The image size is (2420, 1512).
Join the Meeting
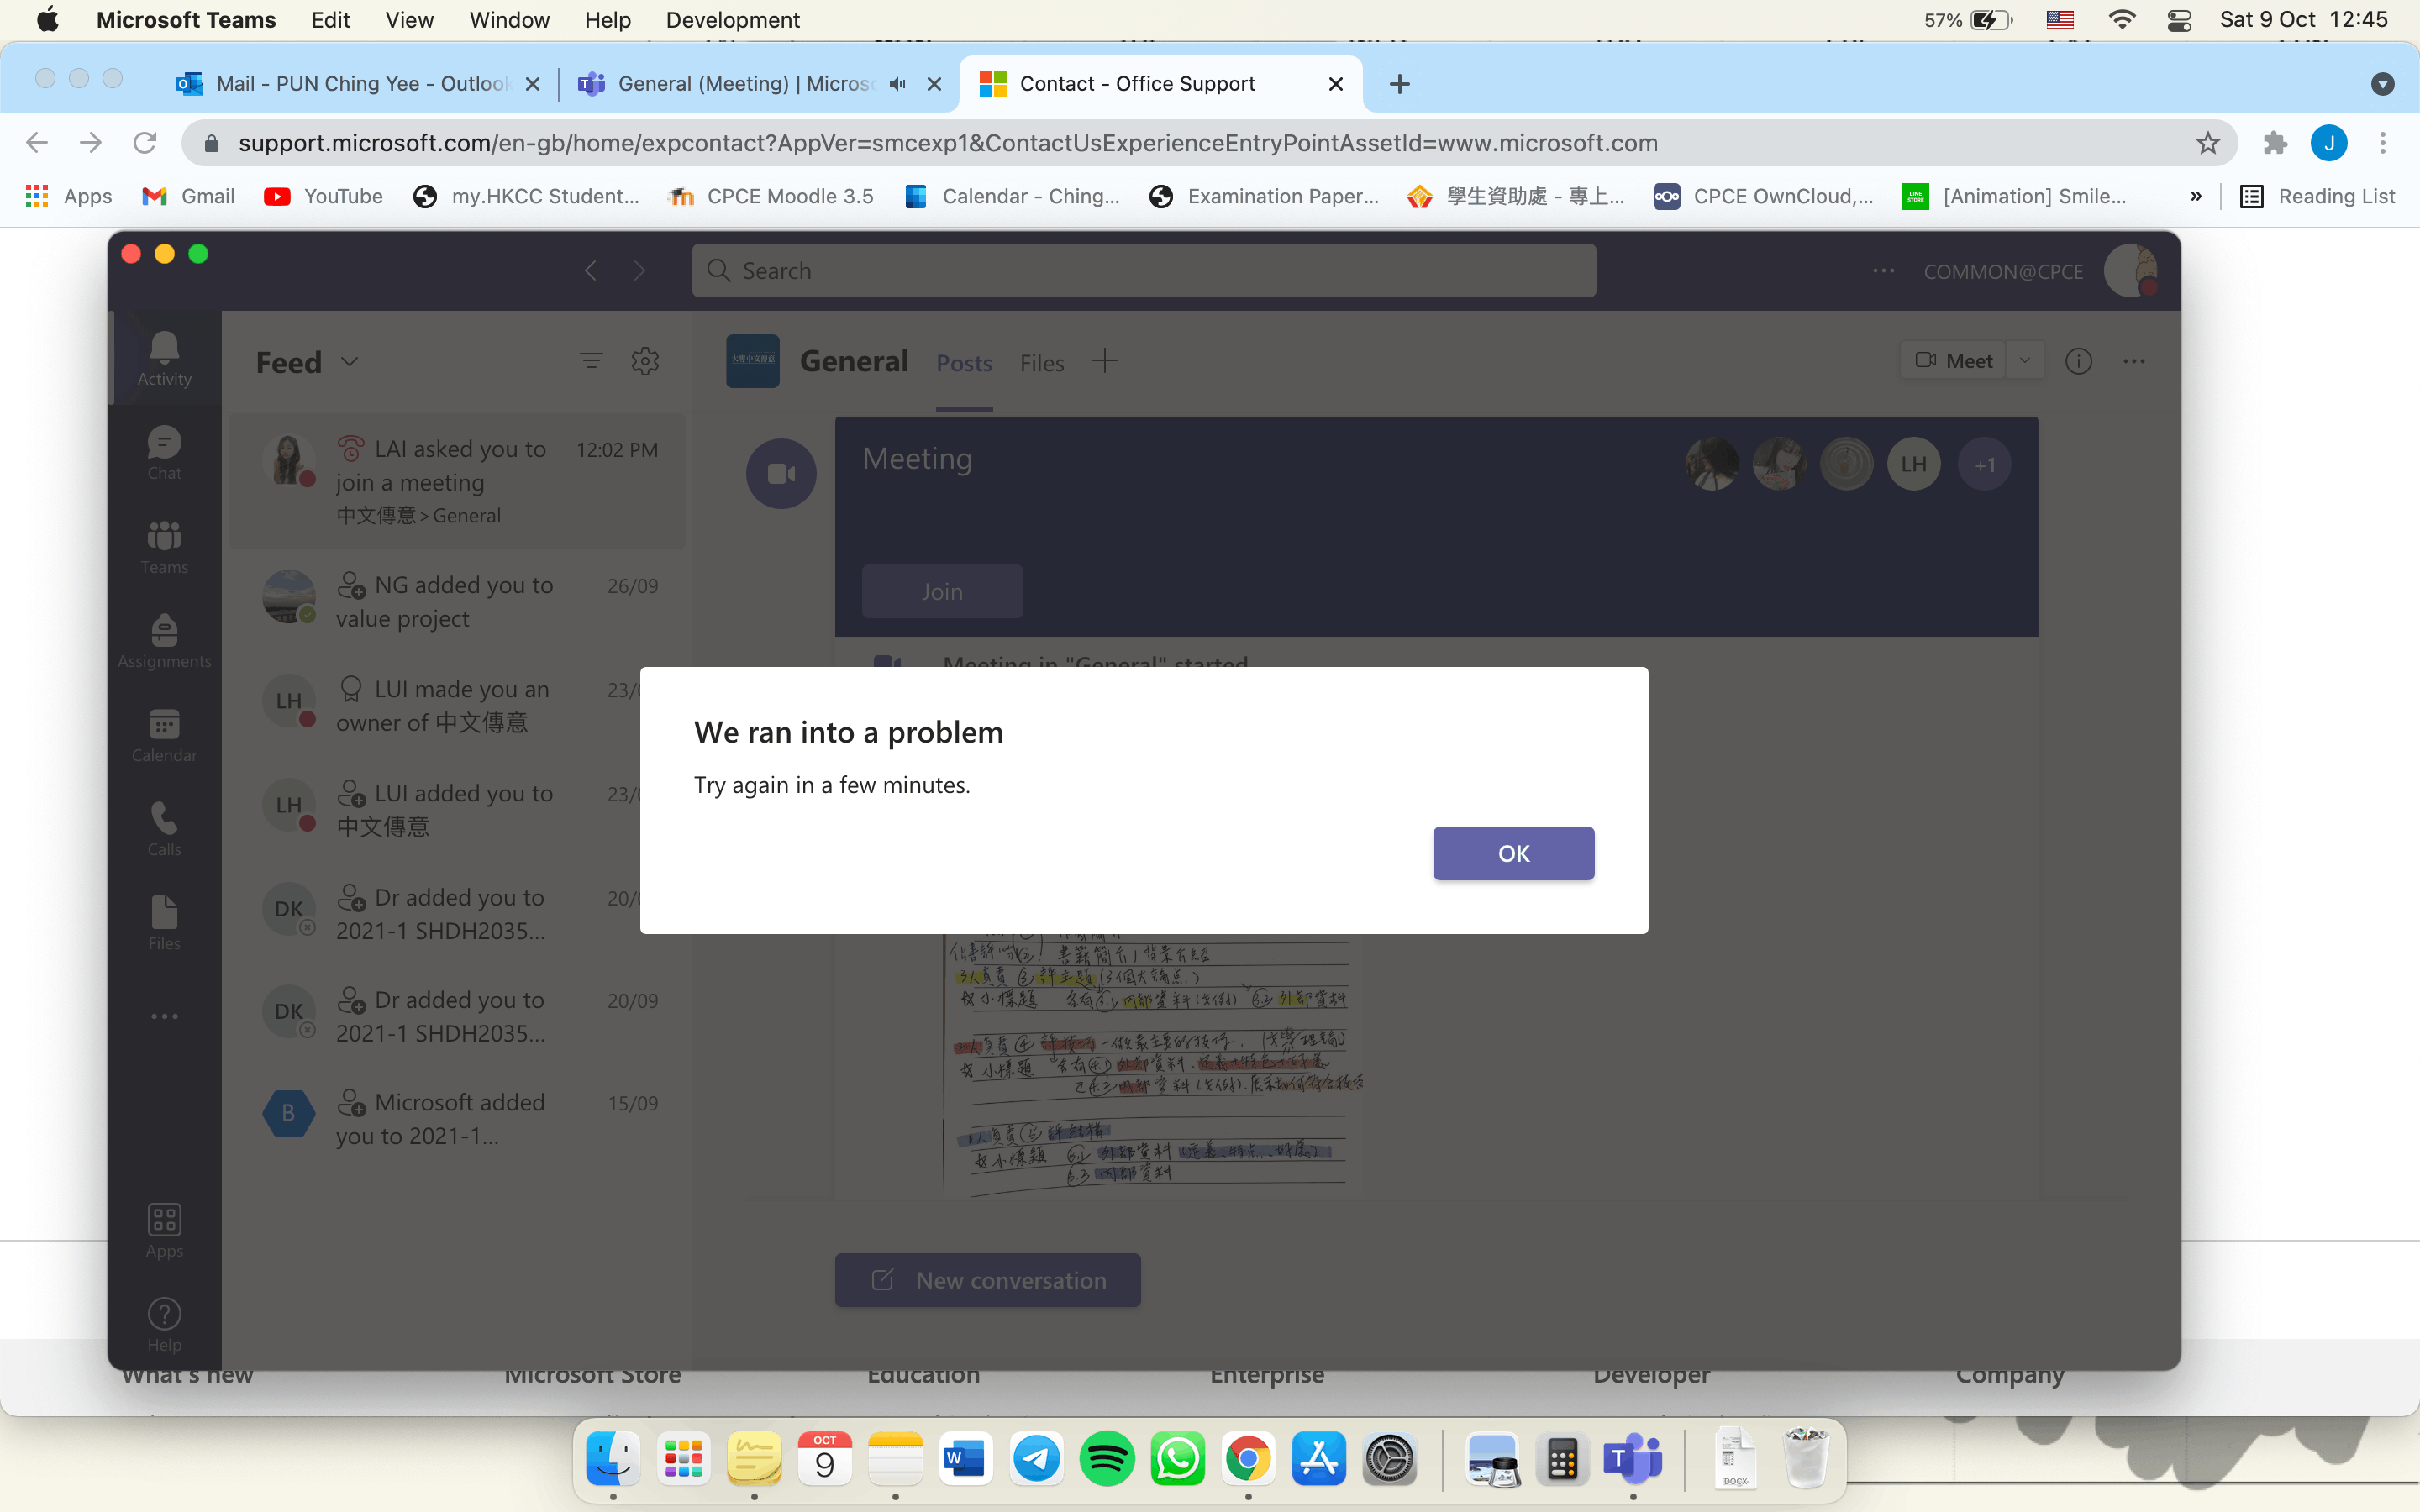click(x=942, y=591)
